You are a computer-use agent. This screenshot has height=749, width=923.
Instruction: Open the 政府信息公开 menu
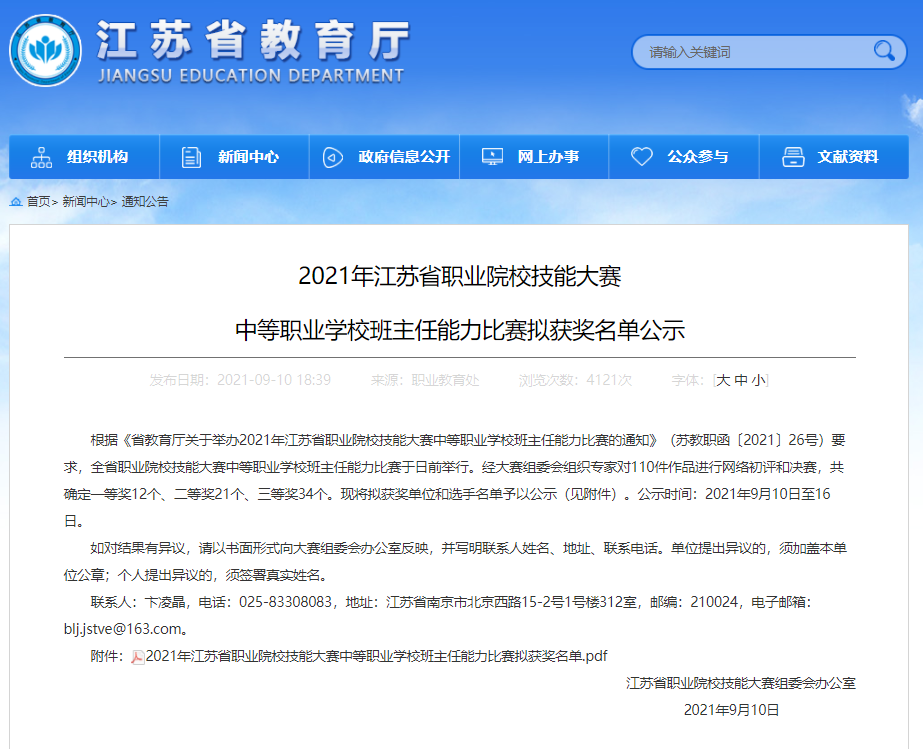pos(384,157)
